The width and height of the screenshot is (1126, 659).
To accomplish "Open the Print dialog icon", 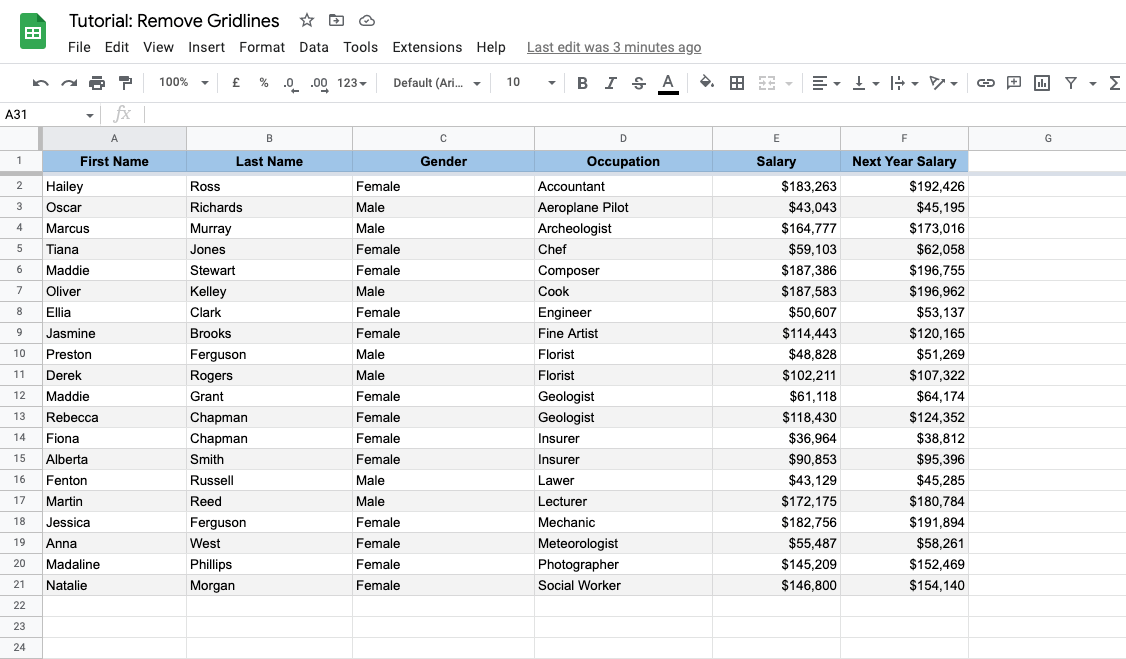I will (x=97, y=83).
